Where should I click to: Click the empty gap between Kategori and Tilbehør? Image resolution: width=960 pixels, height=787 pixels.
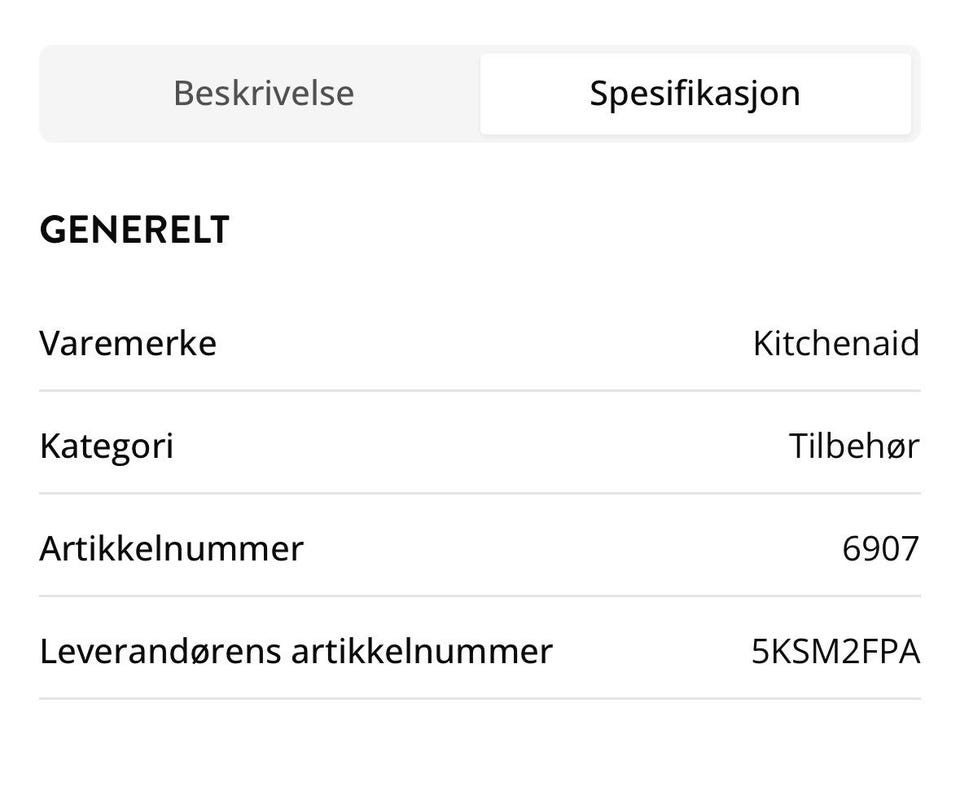(x=480, y=445)
